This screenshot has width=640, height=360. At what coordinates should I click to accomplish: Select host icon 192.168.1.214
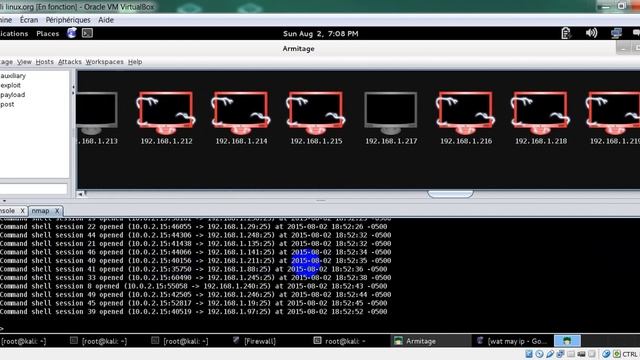click(241, 113)
